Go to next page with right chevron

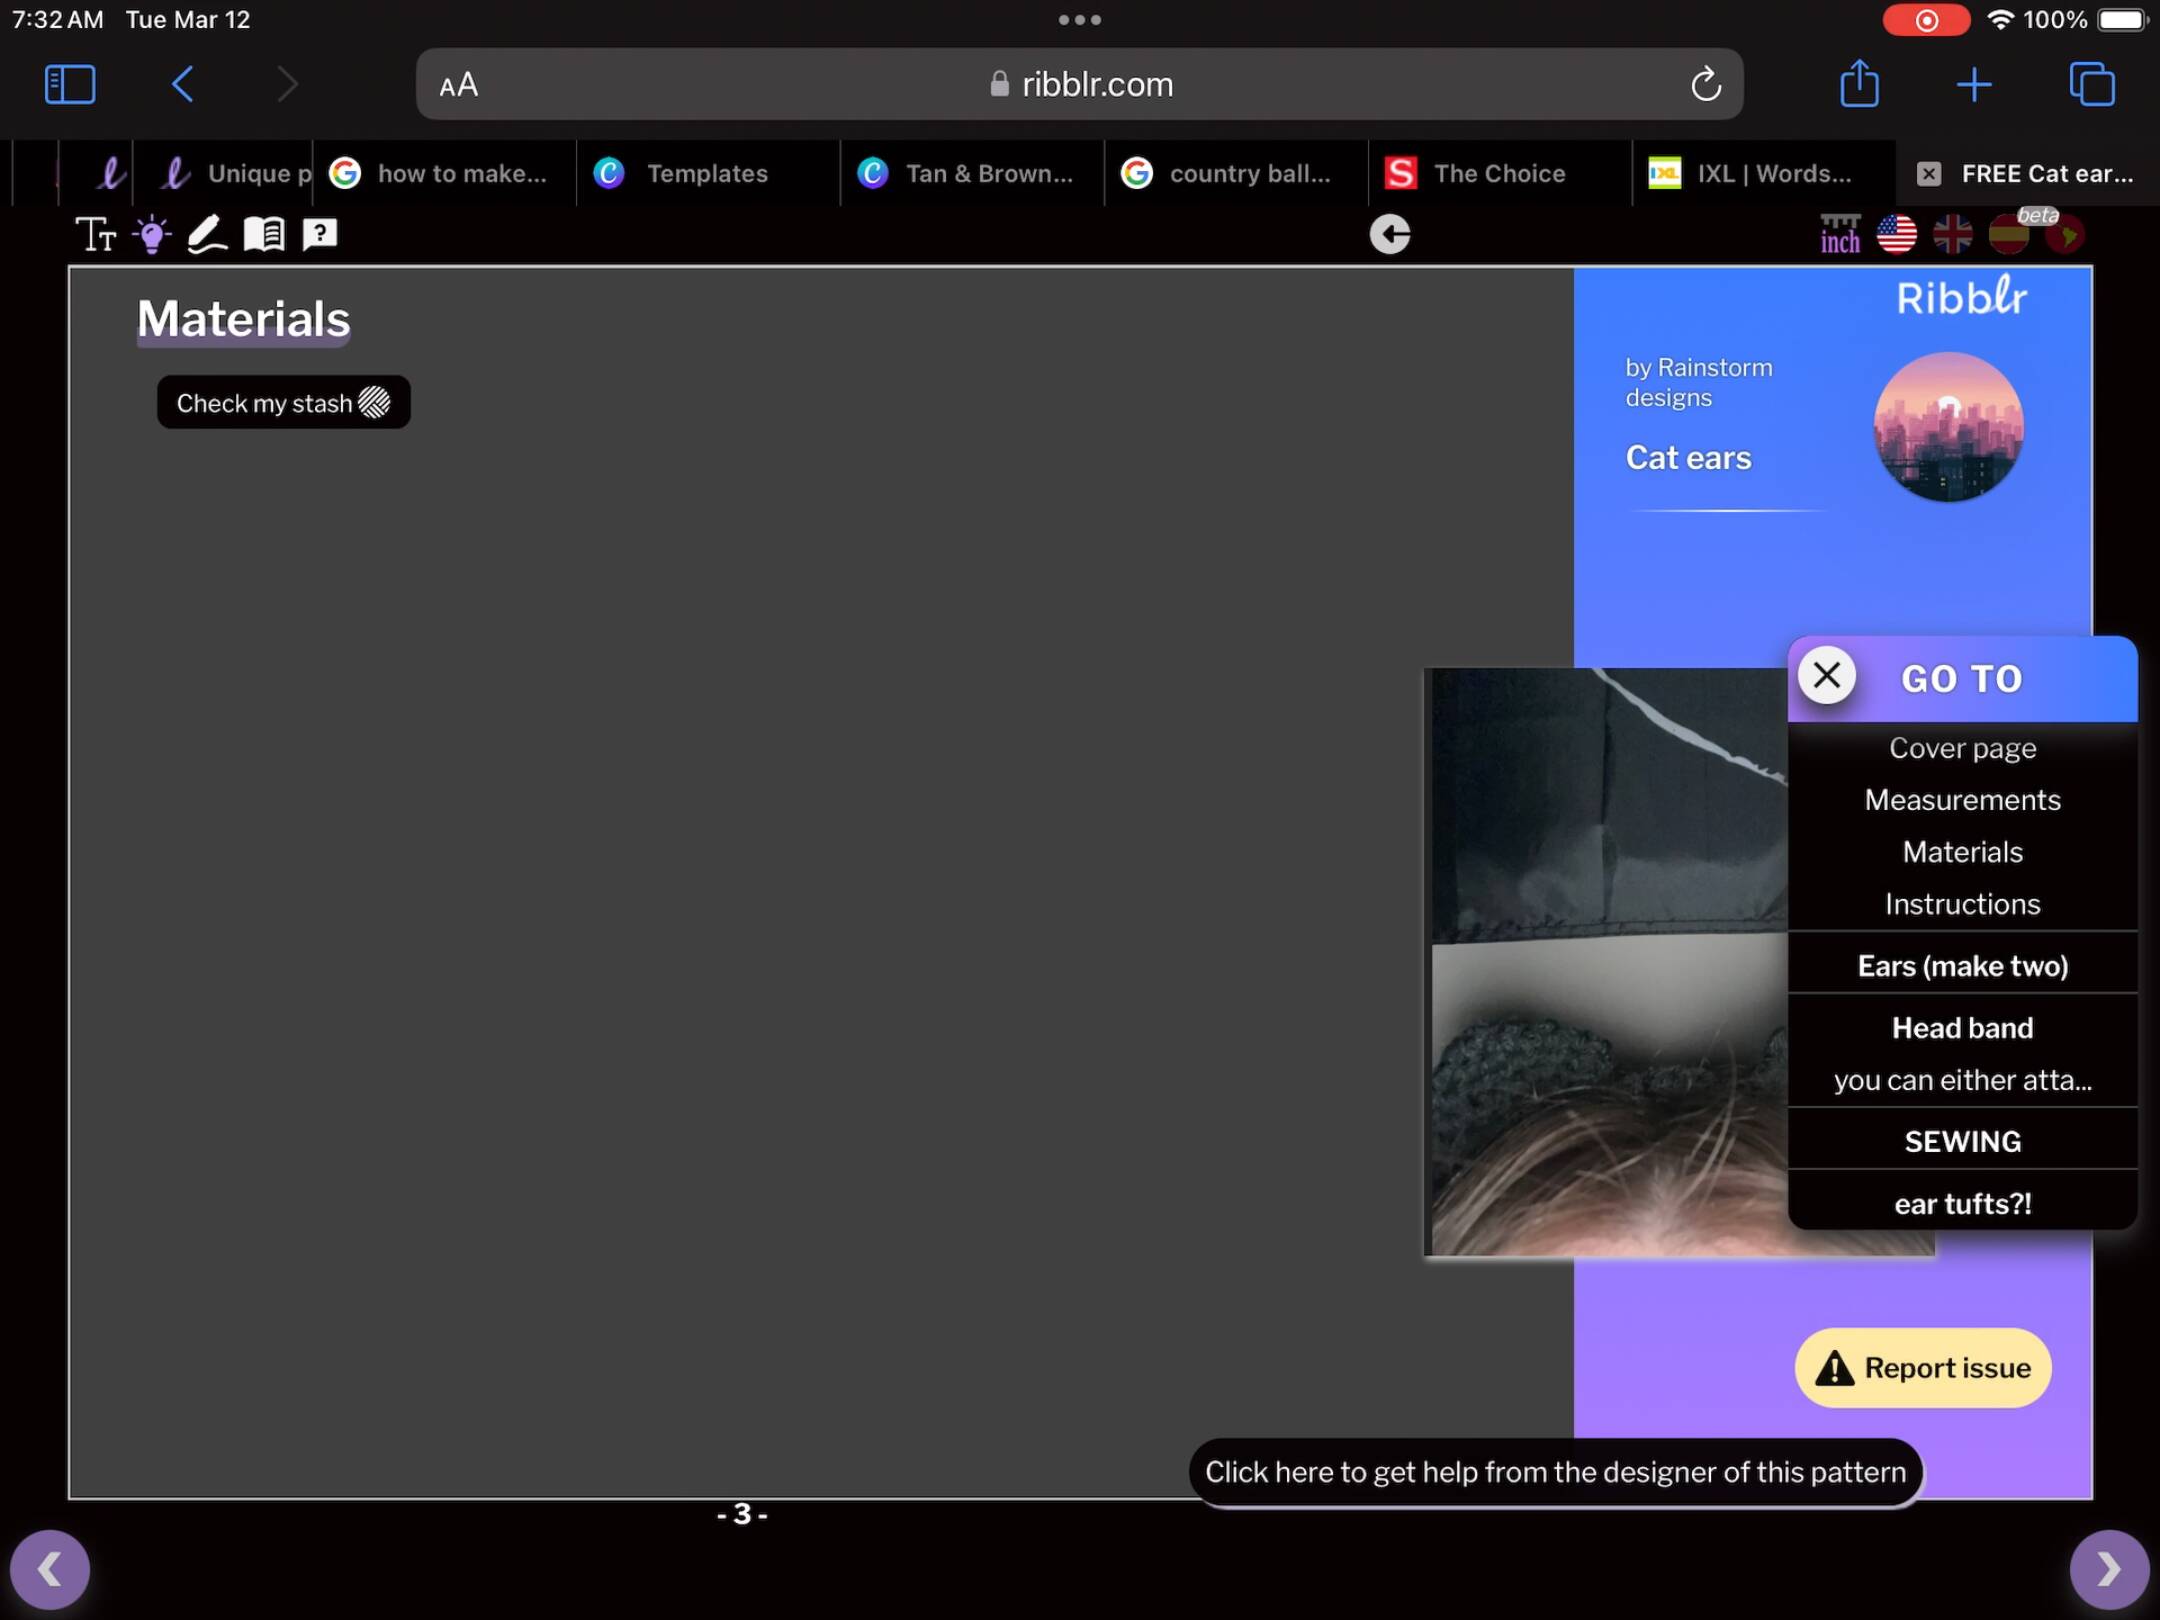tap(2108, 1569)
